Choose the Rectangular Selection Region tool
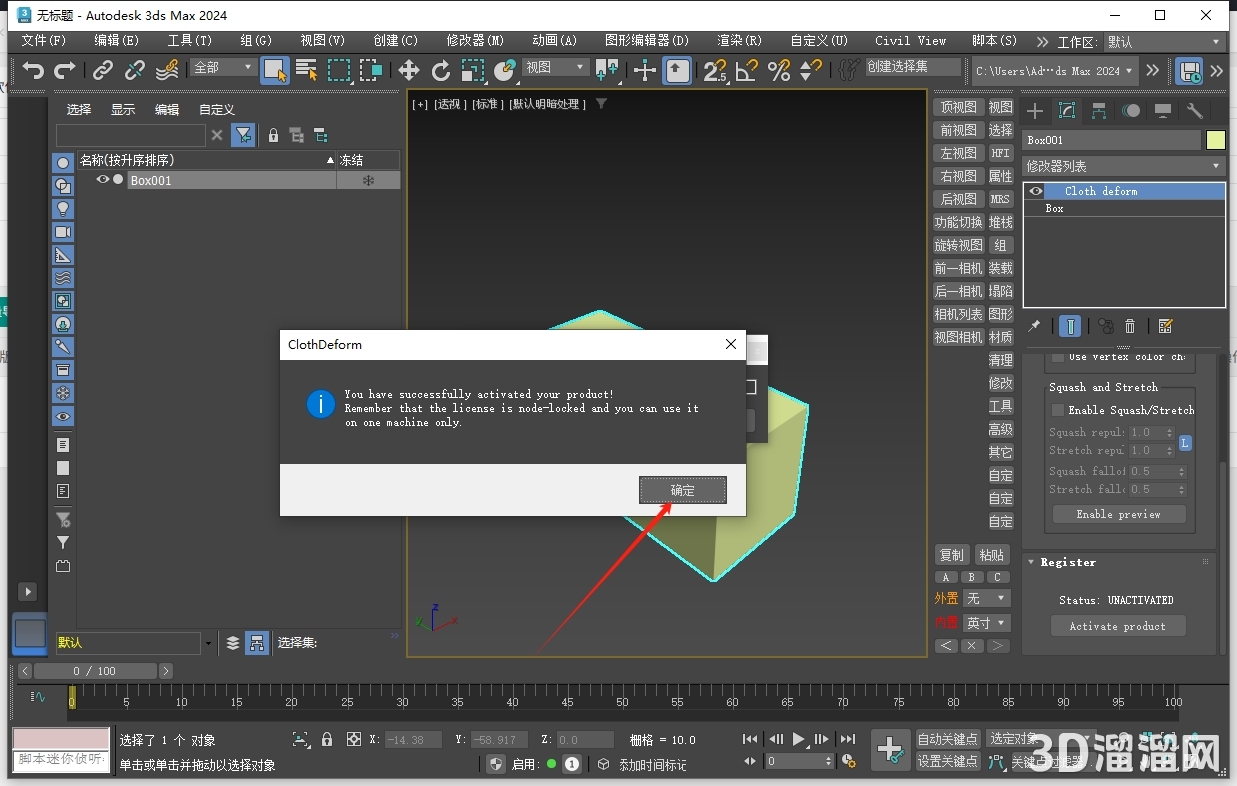1237x786 pixels. 340,70
